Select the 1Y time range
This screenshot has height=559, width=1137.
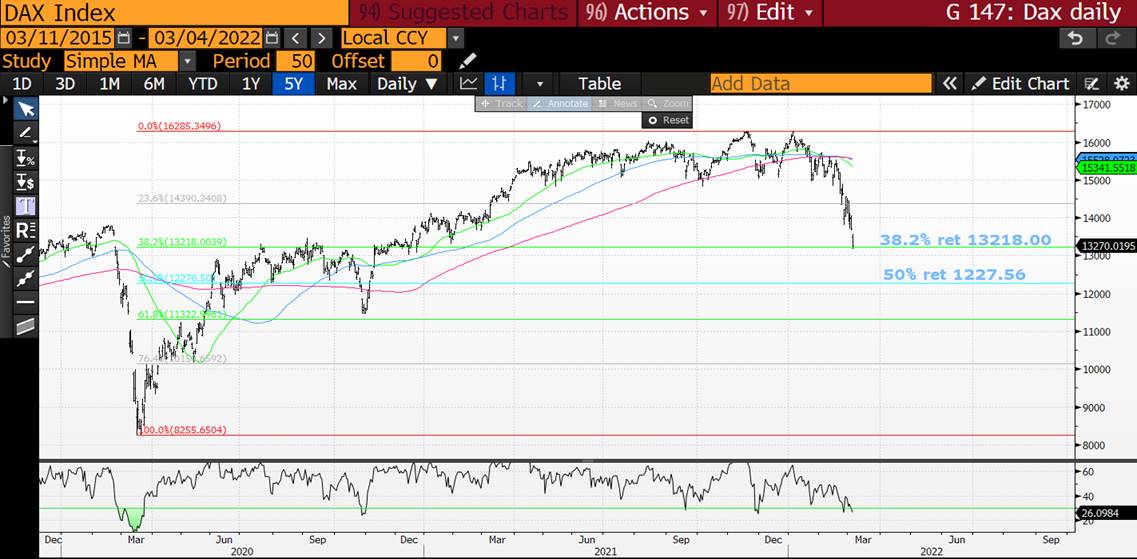click(250, 83)
